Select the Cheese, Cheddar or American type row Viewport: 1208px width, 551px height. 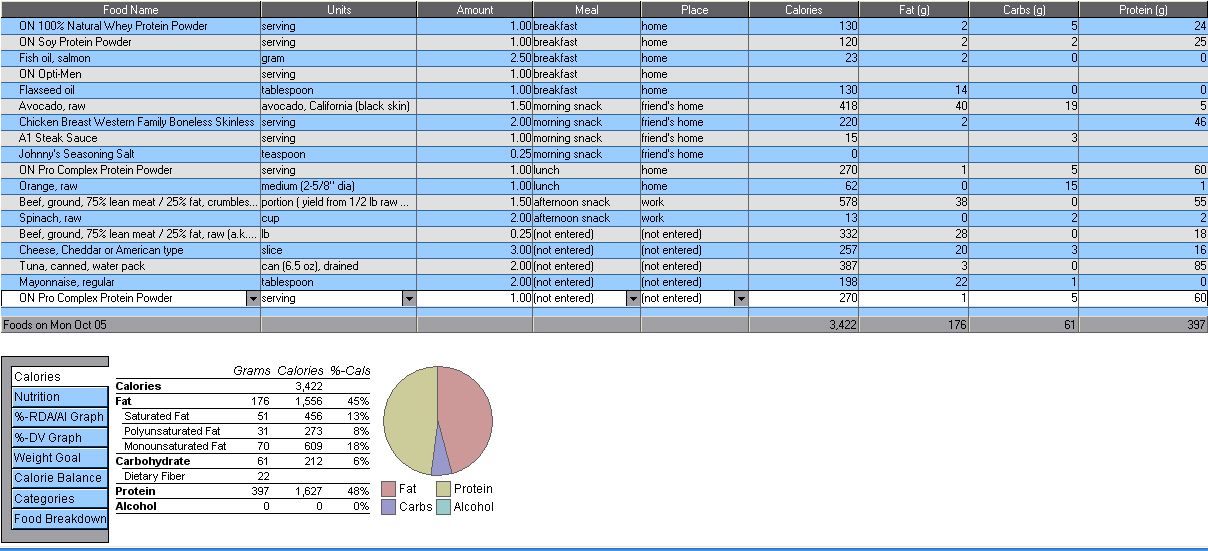tap(604, 250)
